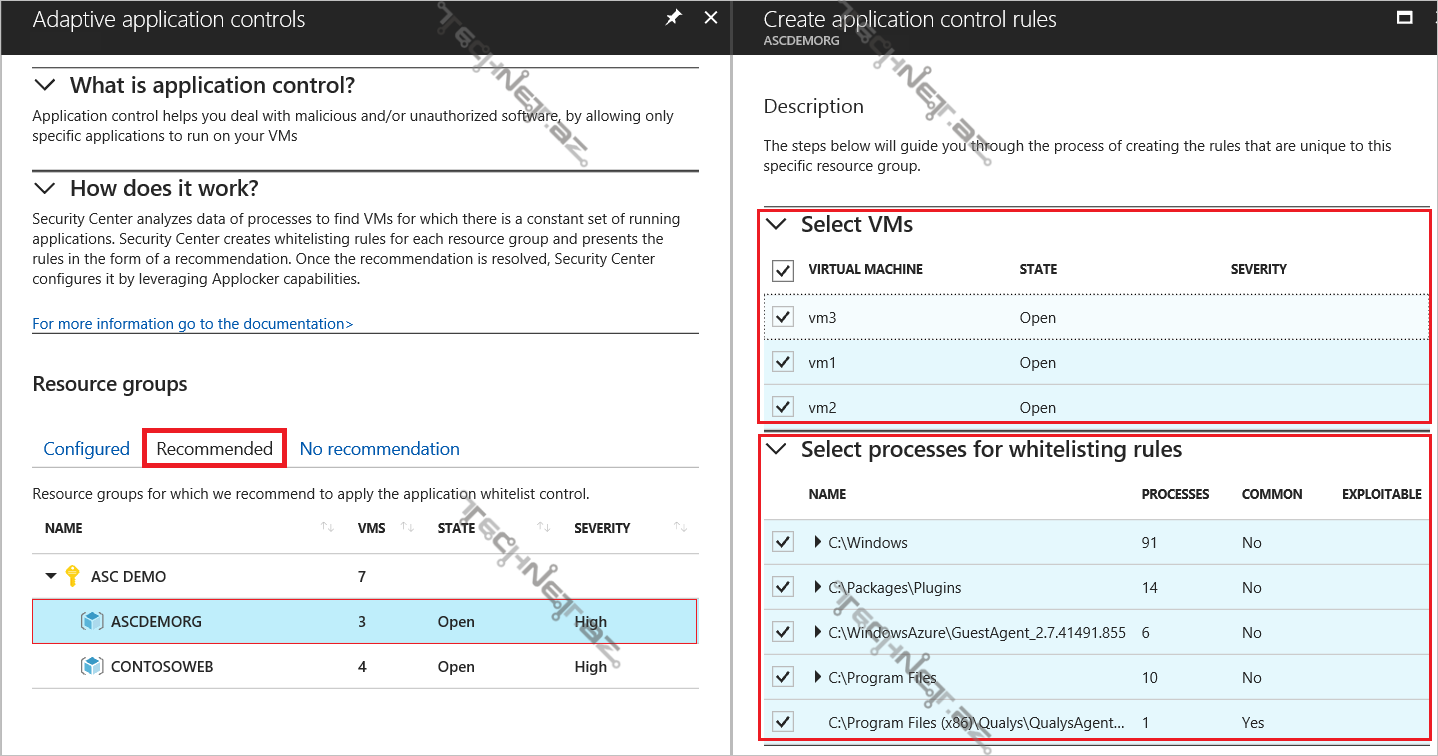Open the documentation link for more information
This screenshot has height=756, width=1438.
(192, 324)
